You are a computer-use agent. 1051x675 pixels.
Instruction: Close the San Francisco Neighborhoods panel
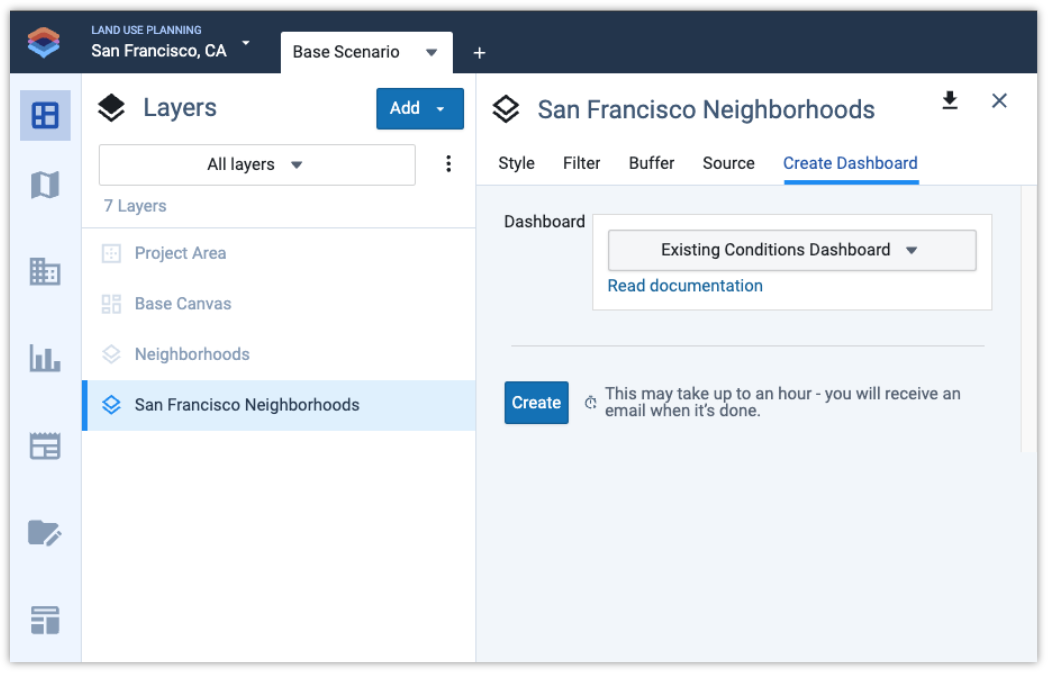[x=999, y=101]
